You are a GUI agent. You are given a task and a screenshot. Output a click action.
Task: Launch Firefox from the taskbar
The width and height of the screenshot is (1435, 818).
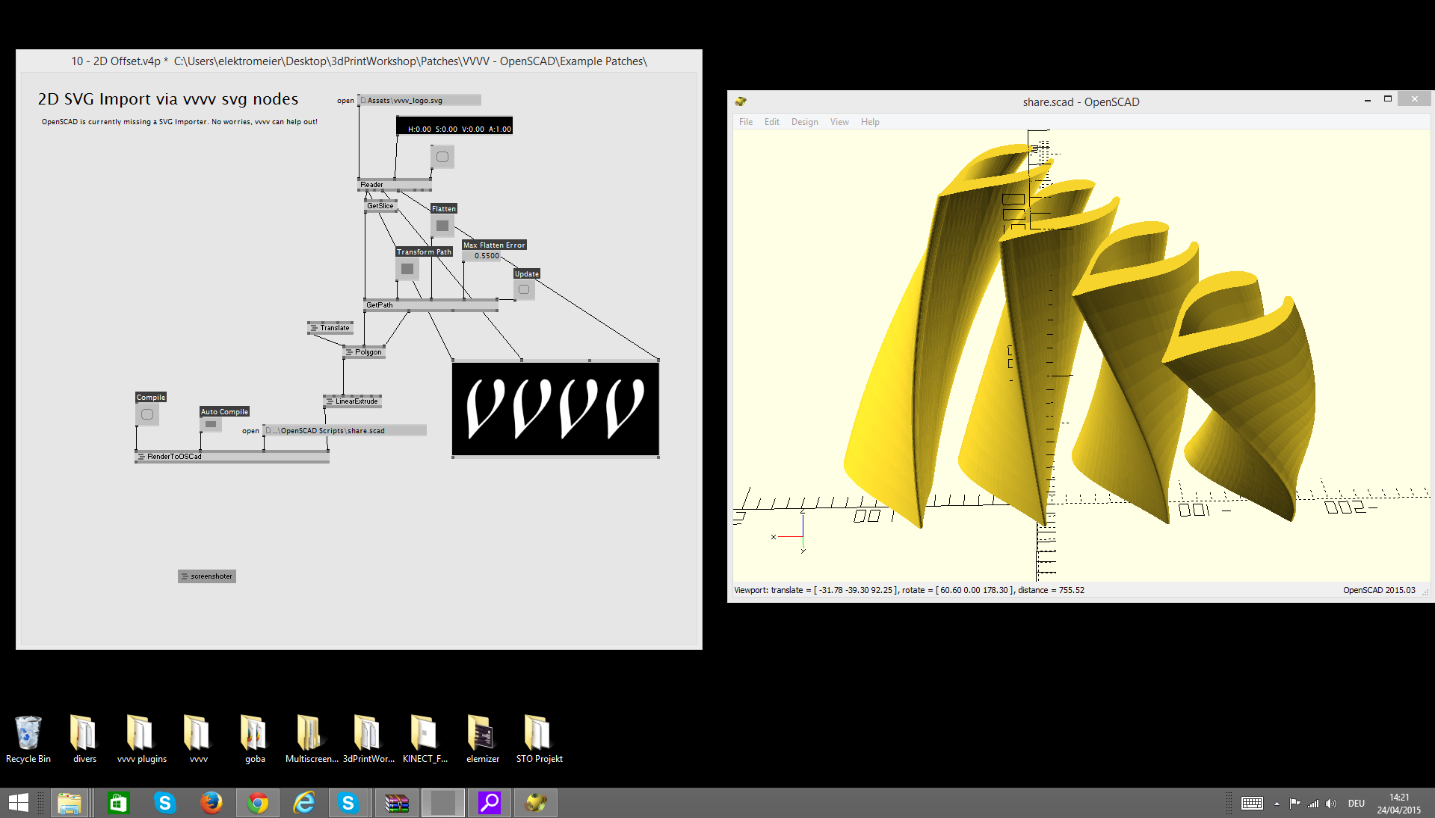point(211,803)
